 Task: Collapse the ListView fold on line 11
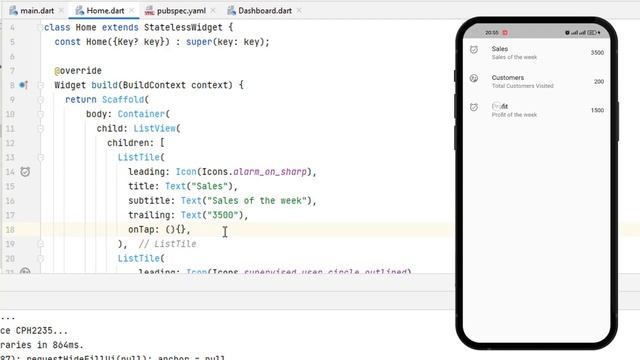click(40, 129)
